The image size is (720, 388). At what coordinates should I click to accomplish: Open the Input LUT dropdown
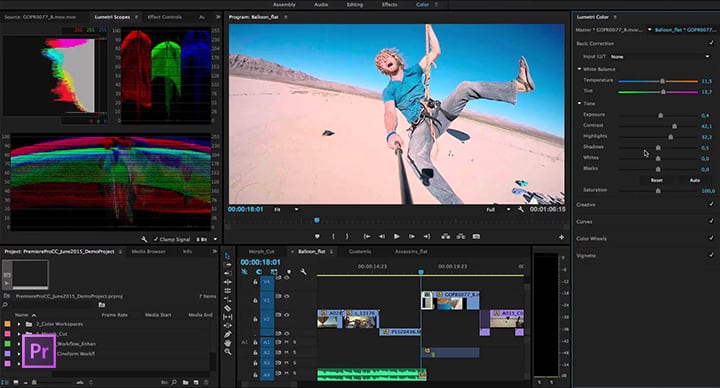coord(660,56)
